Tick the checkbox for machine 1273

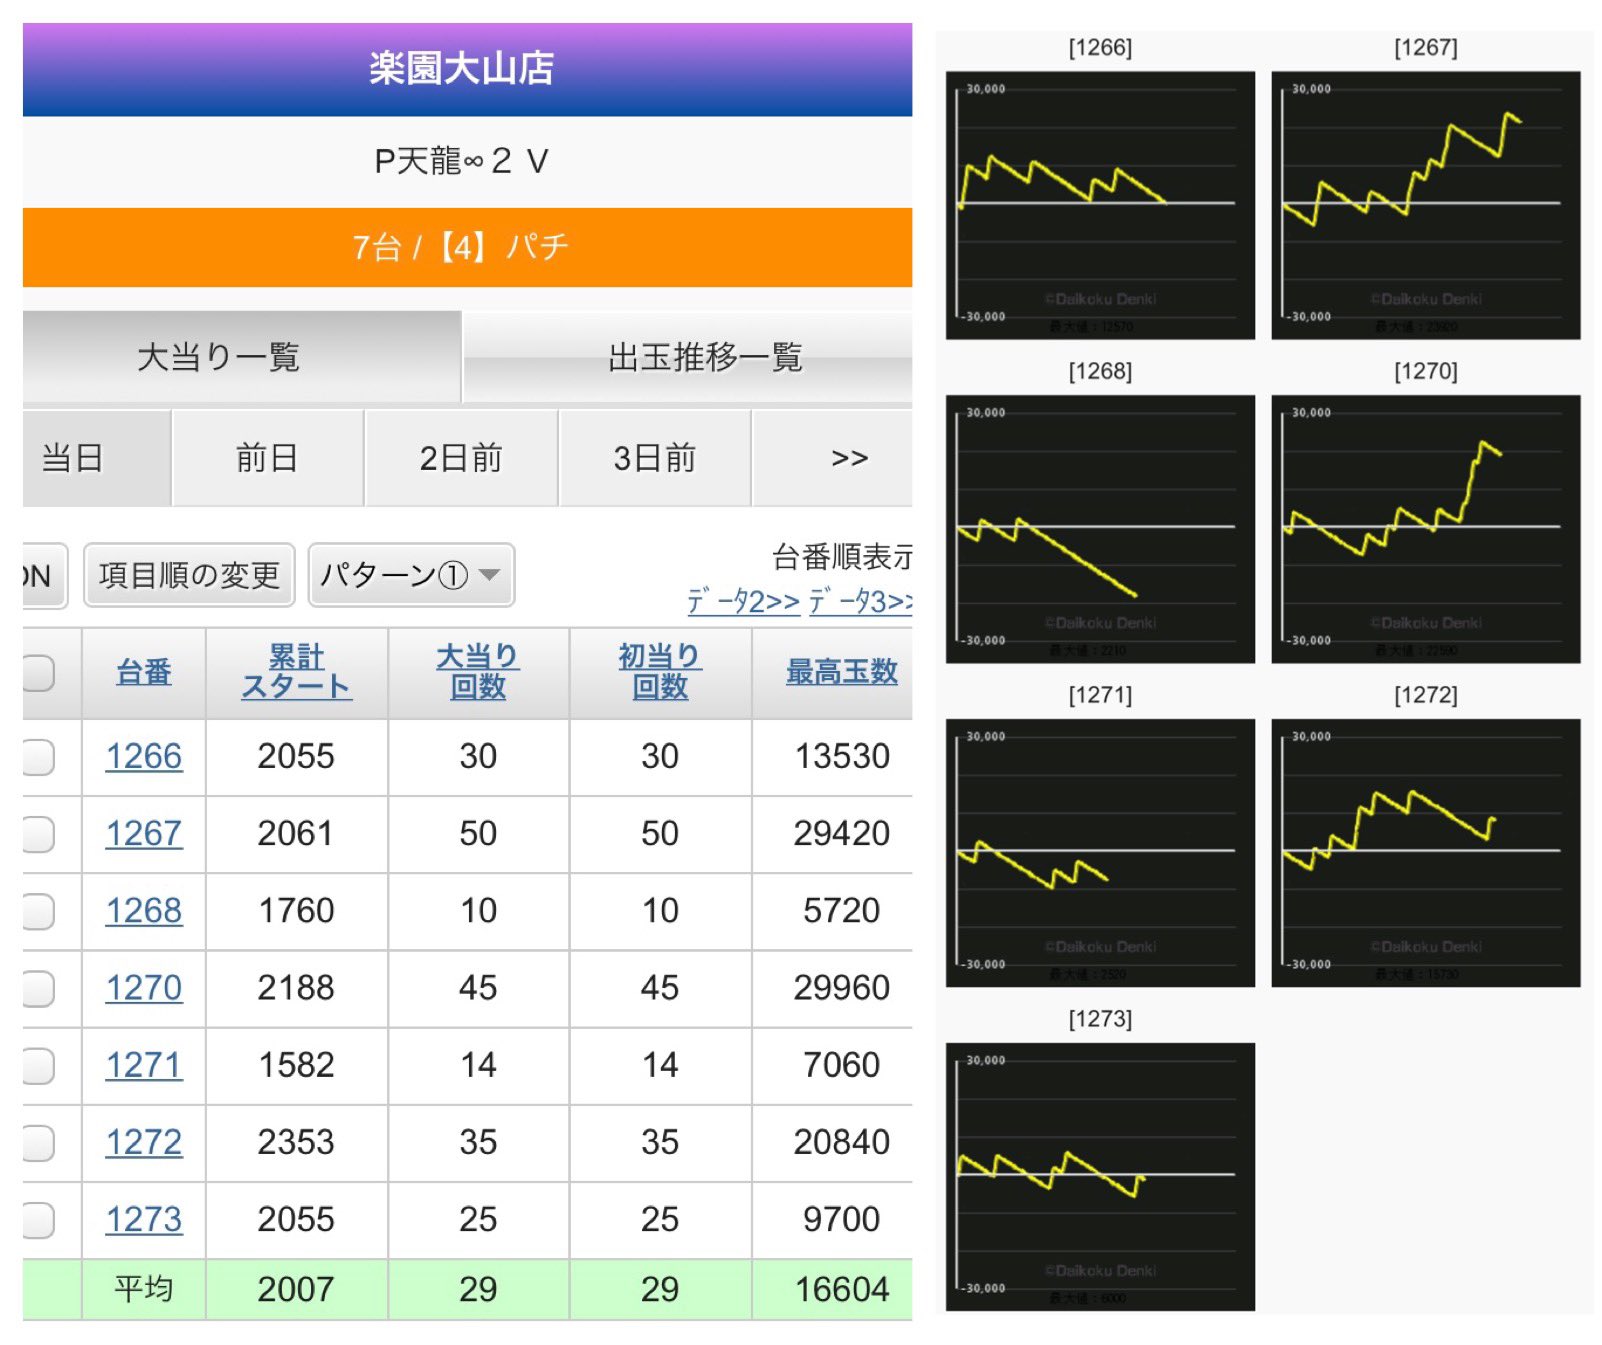coord(38,1219)
